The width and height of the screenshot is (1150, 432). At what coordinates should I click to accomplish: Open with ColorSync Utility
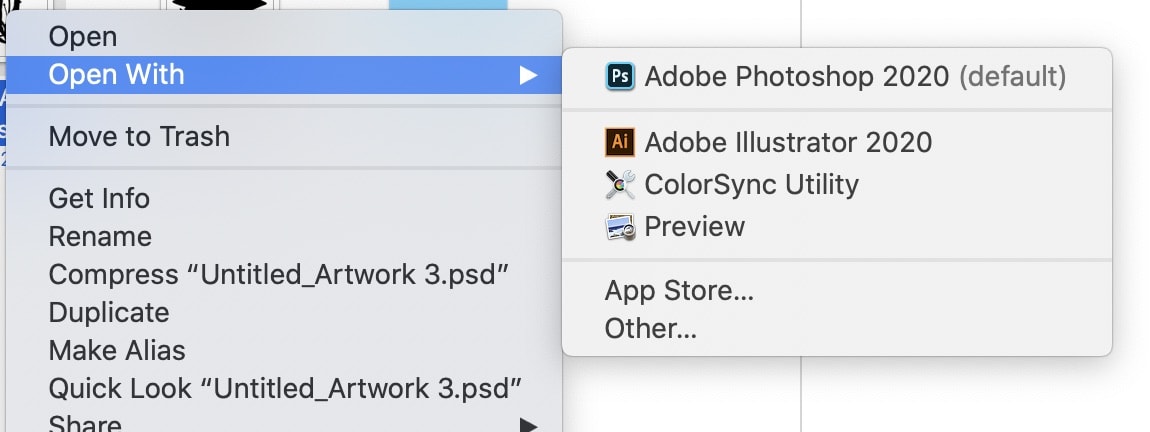tap(837, 184)
